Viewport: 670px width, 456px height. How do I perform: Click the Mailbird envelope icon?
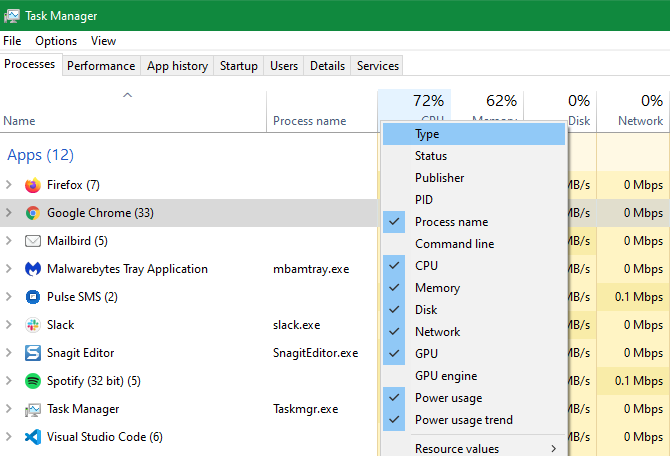click(33, 241)
